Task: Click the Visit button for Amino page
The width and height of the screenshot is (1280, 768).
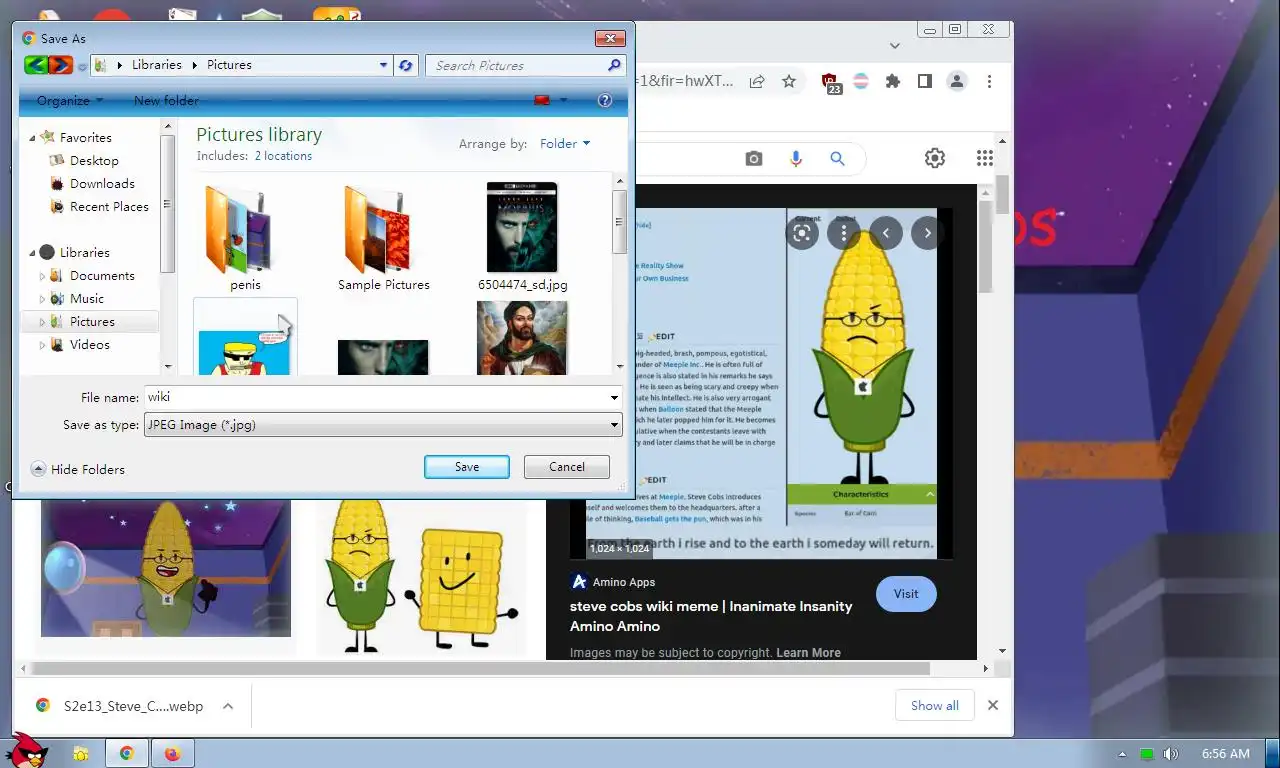Action: coord(906,593)
